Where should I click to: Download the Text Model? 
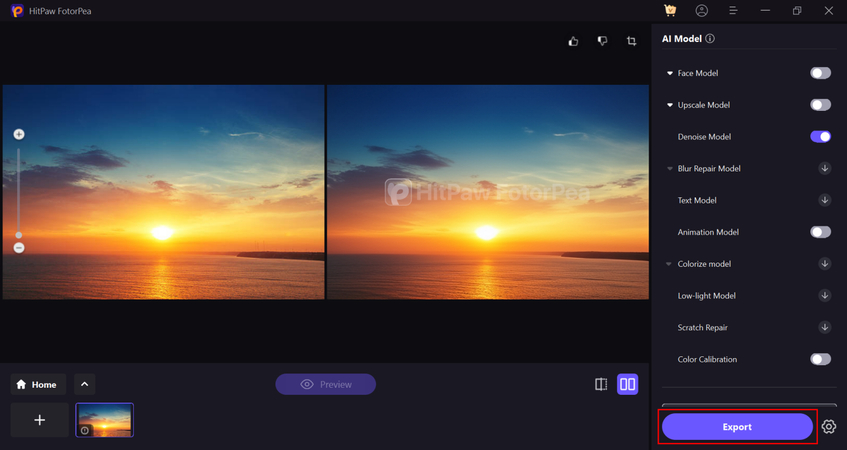(x=824, y=200)
